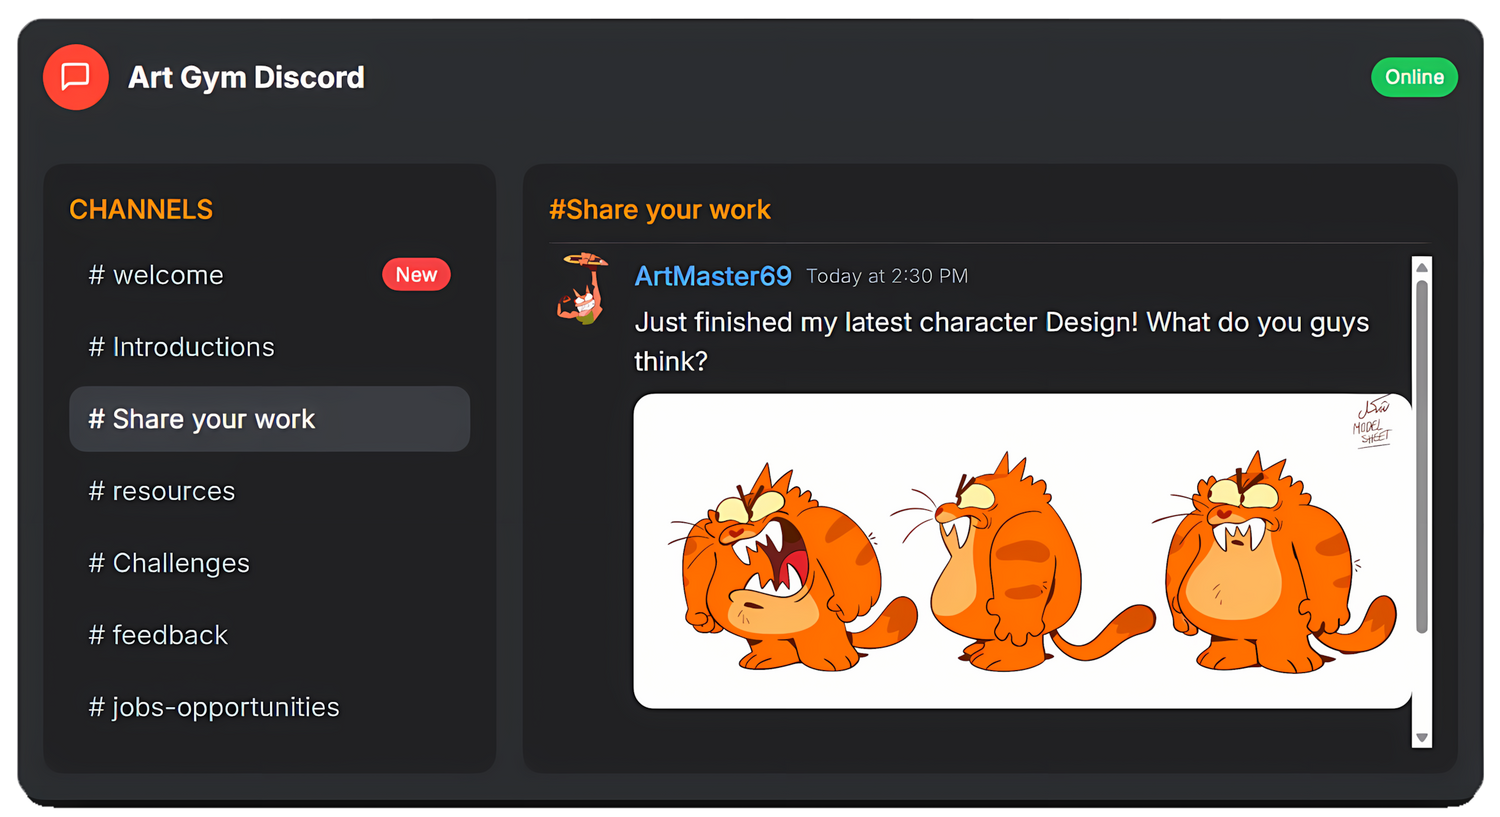Open the orange cat character design image
The height and width of the screenshot is (817, 1500).
(x=1022, y=551)
